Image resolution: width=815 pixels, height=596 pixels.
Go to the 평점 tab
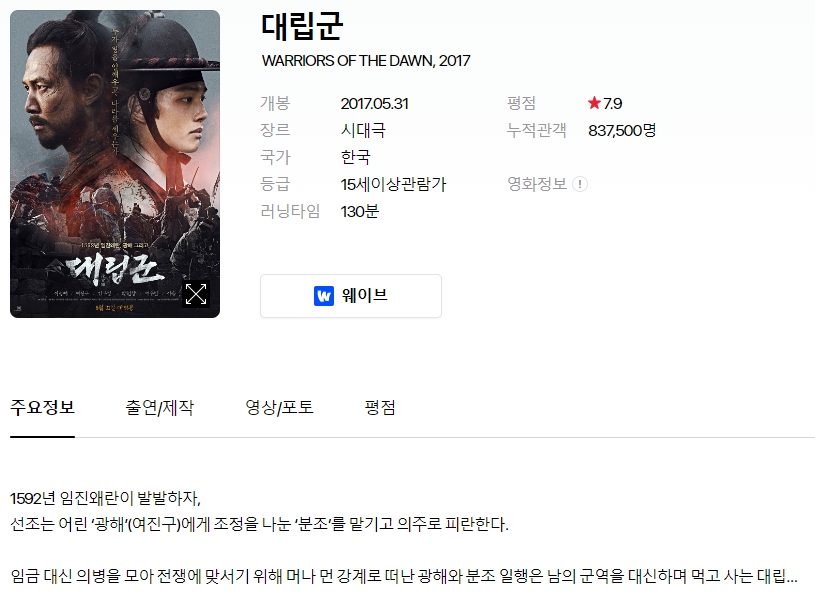pos(380,407)
